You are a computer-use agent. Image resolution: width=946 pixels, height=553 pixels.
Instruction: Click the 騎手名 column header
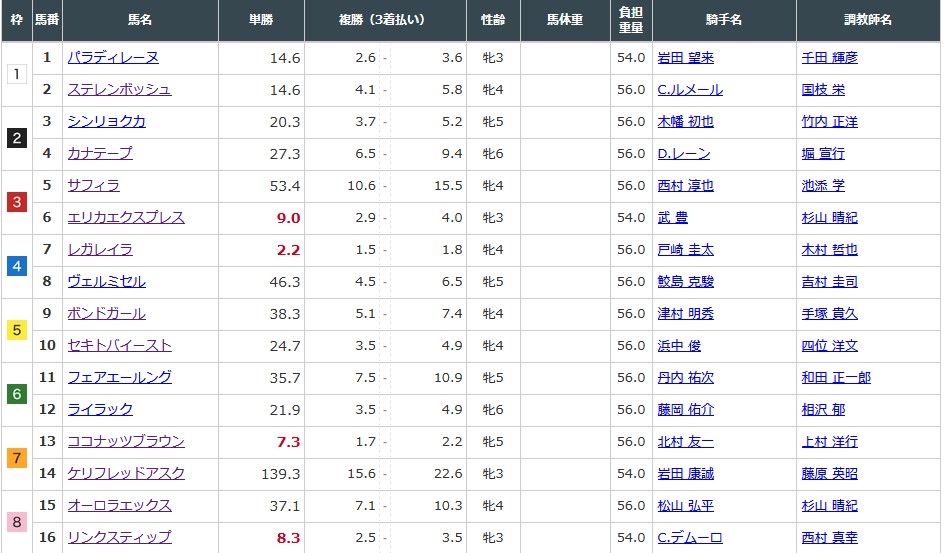tap(724, 20)
